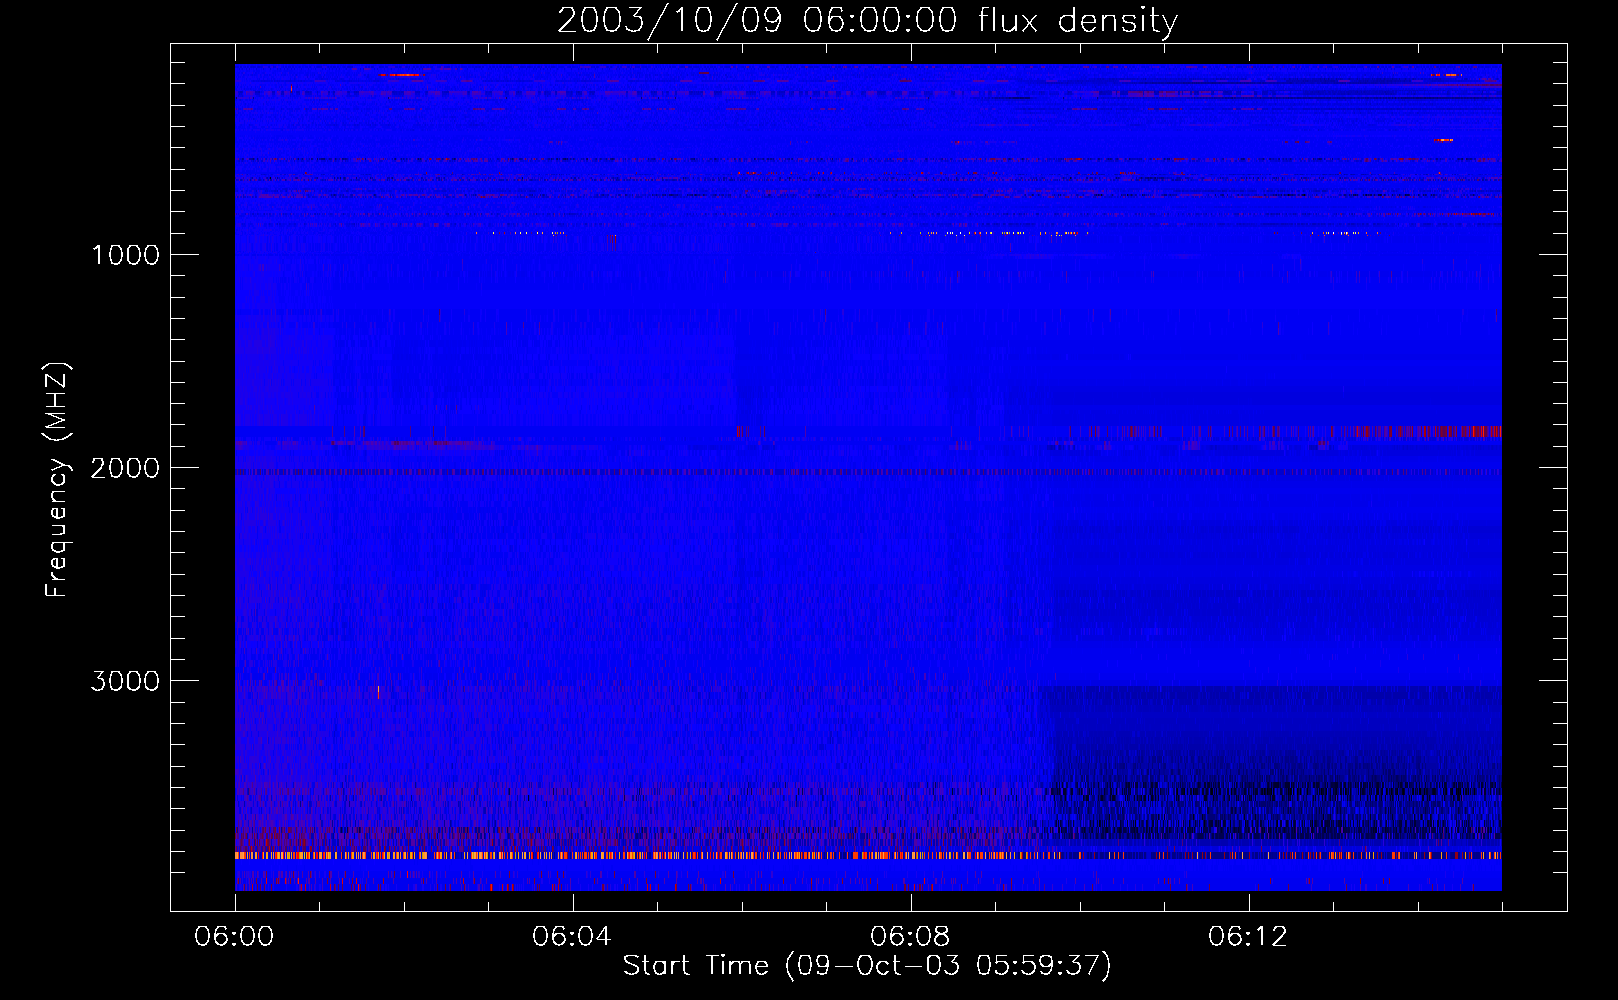Screen dimensions: 1618x1000
Task: Click the bright orange band near 3800 MHz
Action: click(868, 855)
